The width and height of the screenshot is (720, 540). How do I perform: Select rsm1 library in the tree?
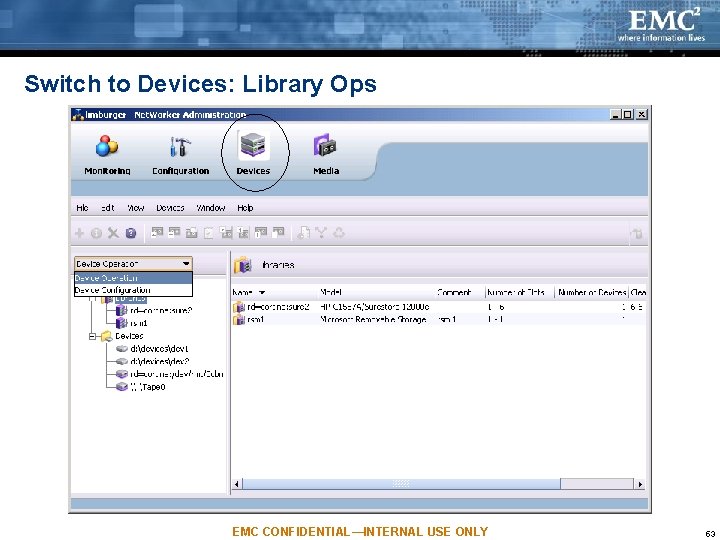[x=139, y=323]
